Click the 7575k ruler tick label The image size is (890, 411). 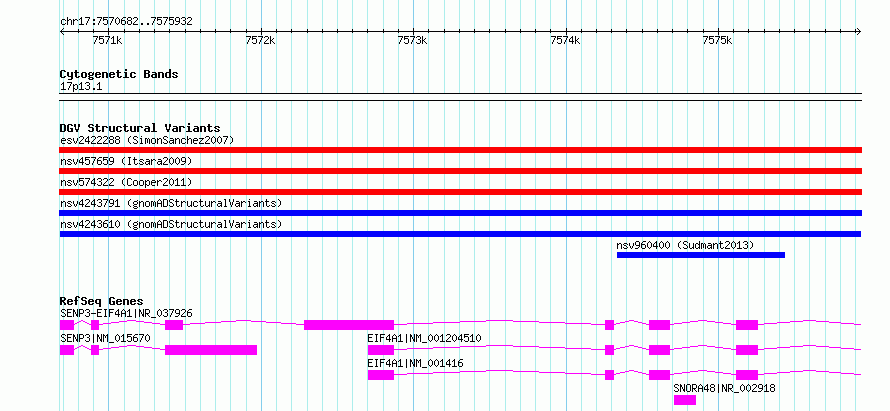coord(717,41)
